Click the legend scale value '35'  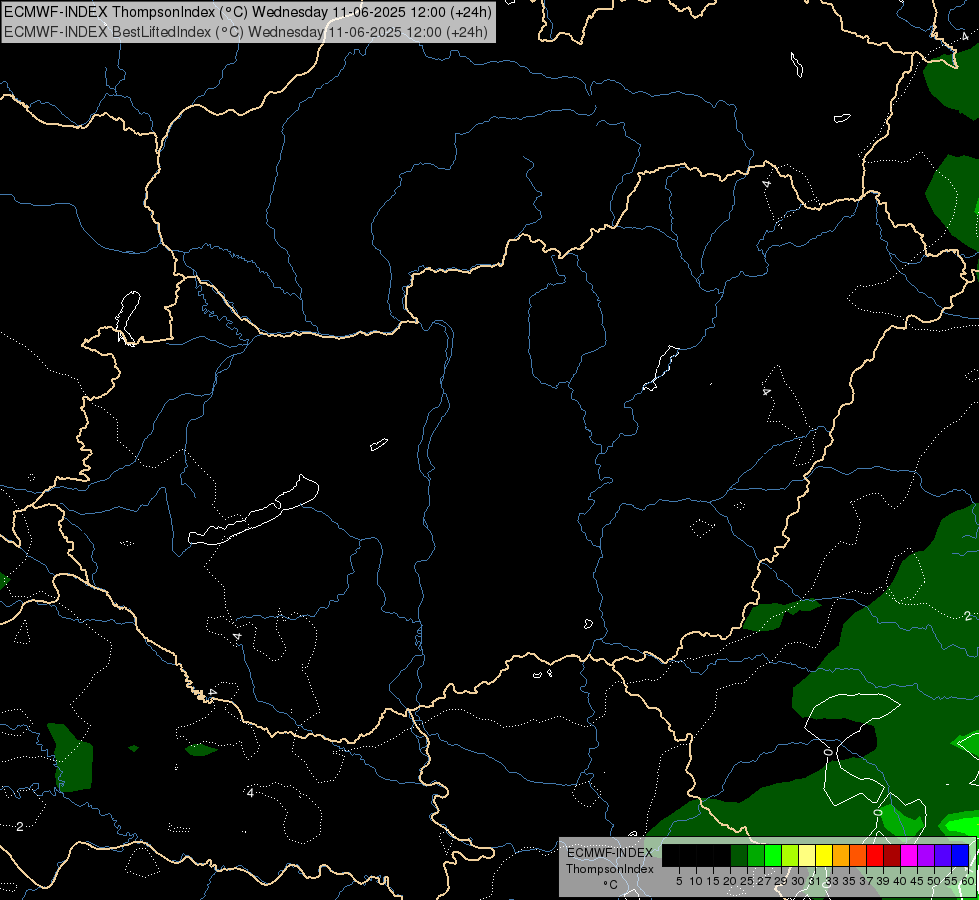click(x=849, y=881)
